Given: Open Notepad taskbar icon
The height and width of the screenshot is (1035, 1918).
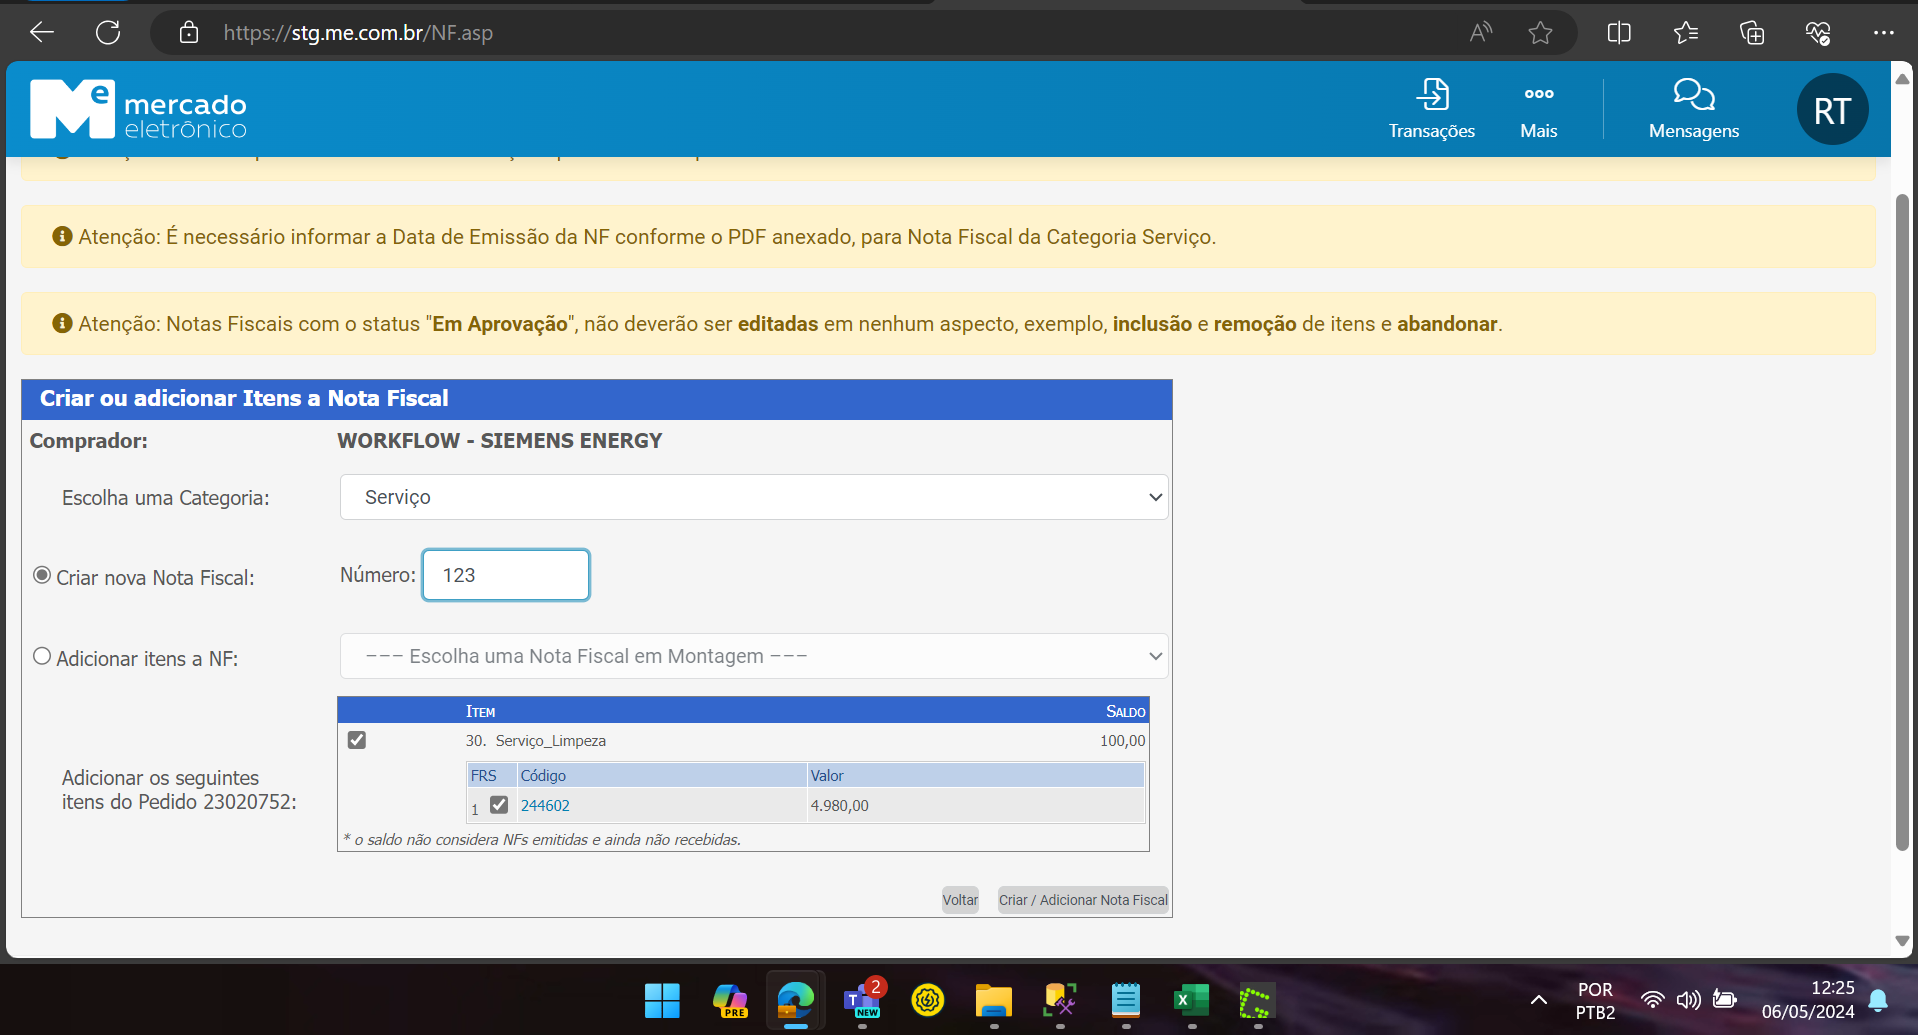Looking at the screenshot, I should click(x=1126, y=1000).
